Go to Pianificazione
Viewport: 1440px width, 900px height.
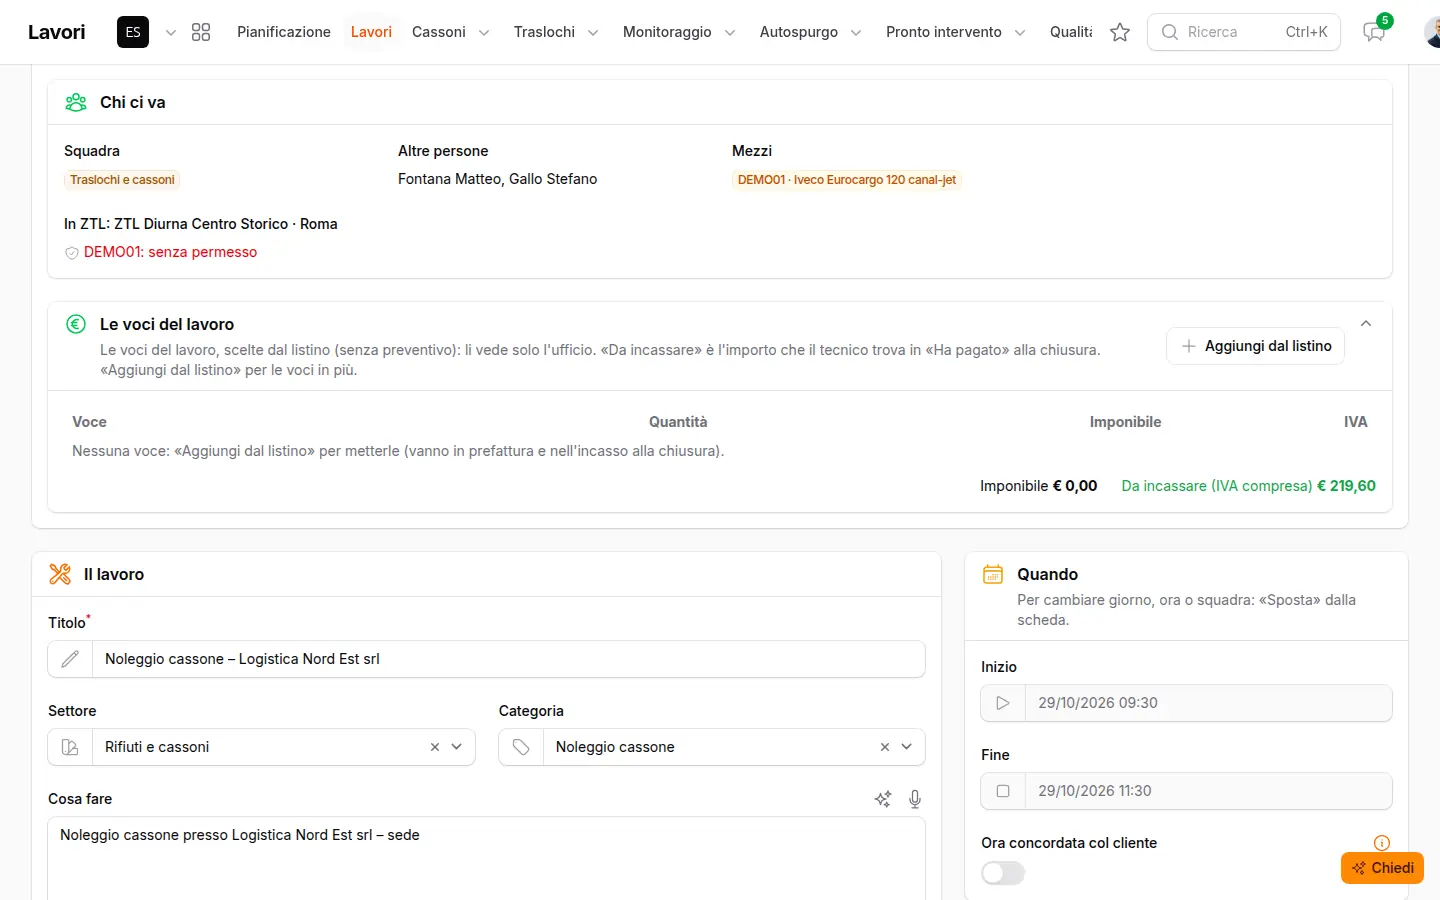click(x=284, y=32)
